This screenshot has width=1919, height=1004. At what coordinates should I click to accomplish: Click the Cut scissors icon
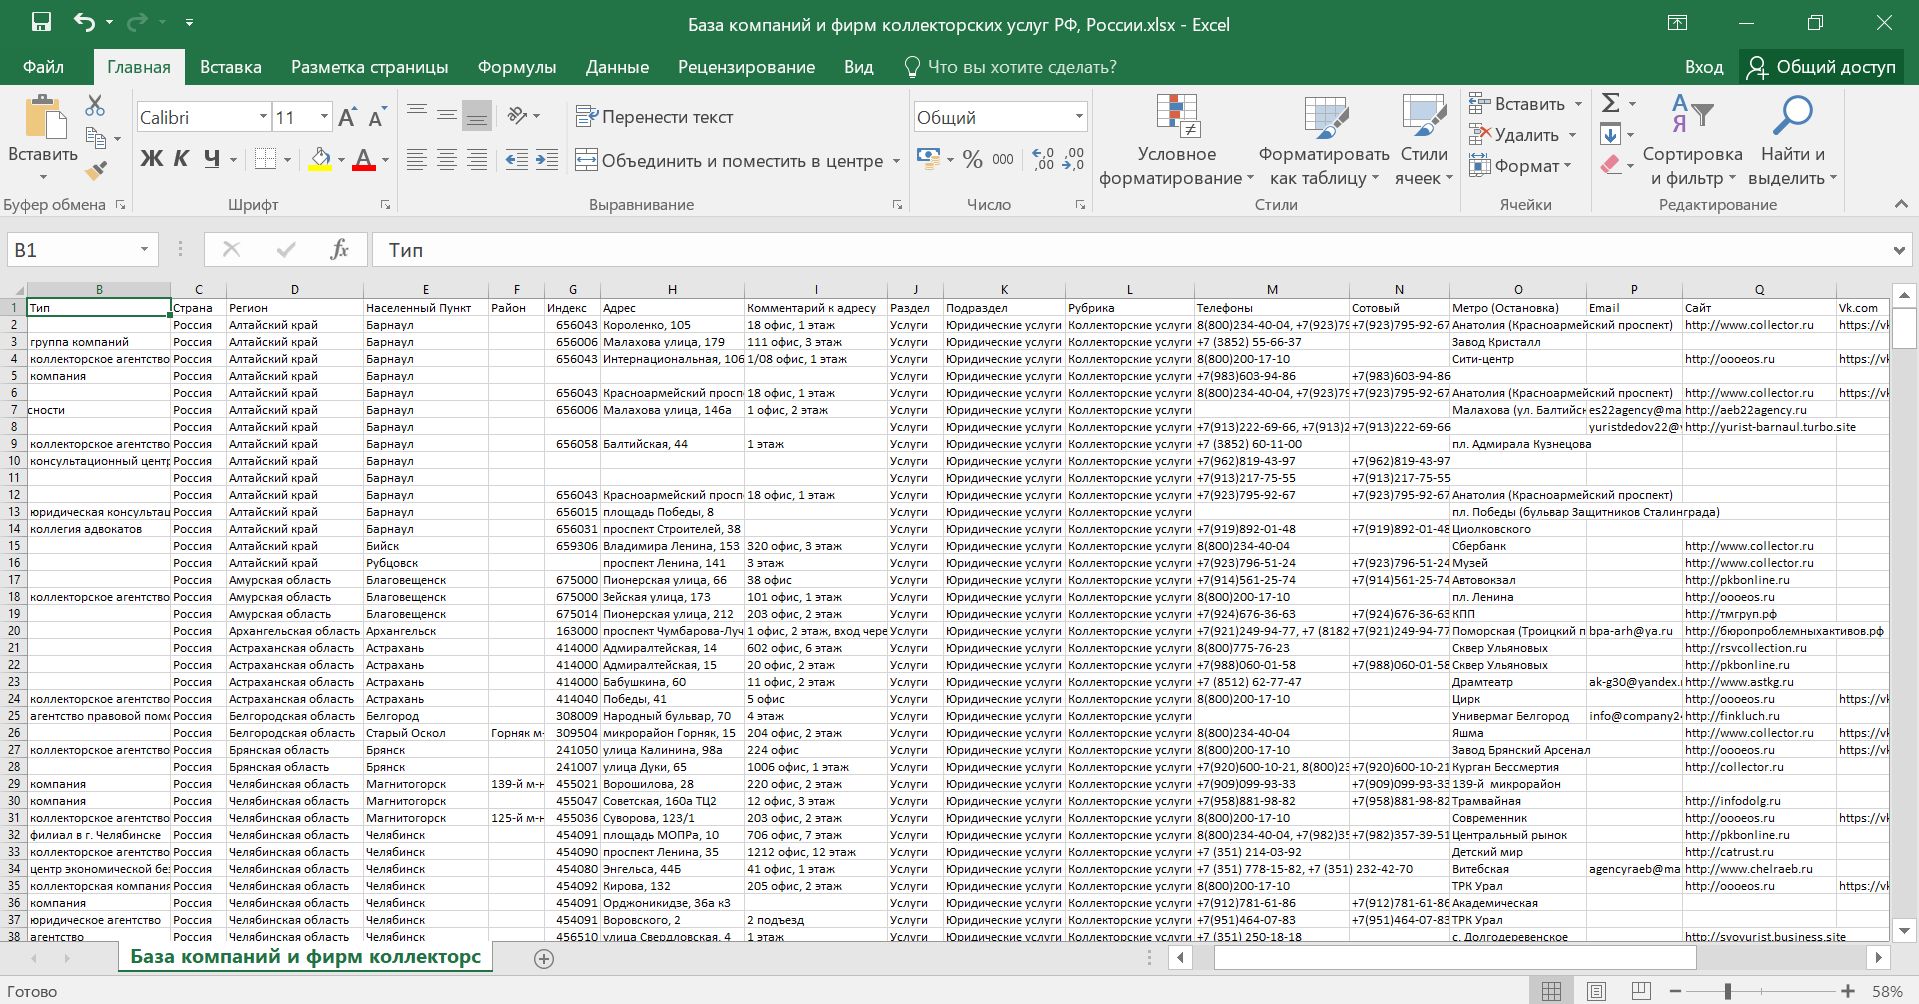point(96,106)
